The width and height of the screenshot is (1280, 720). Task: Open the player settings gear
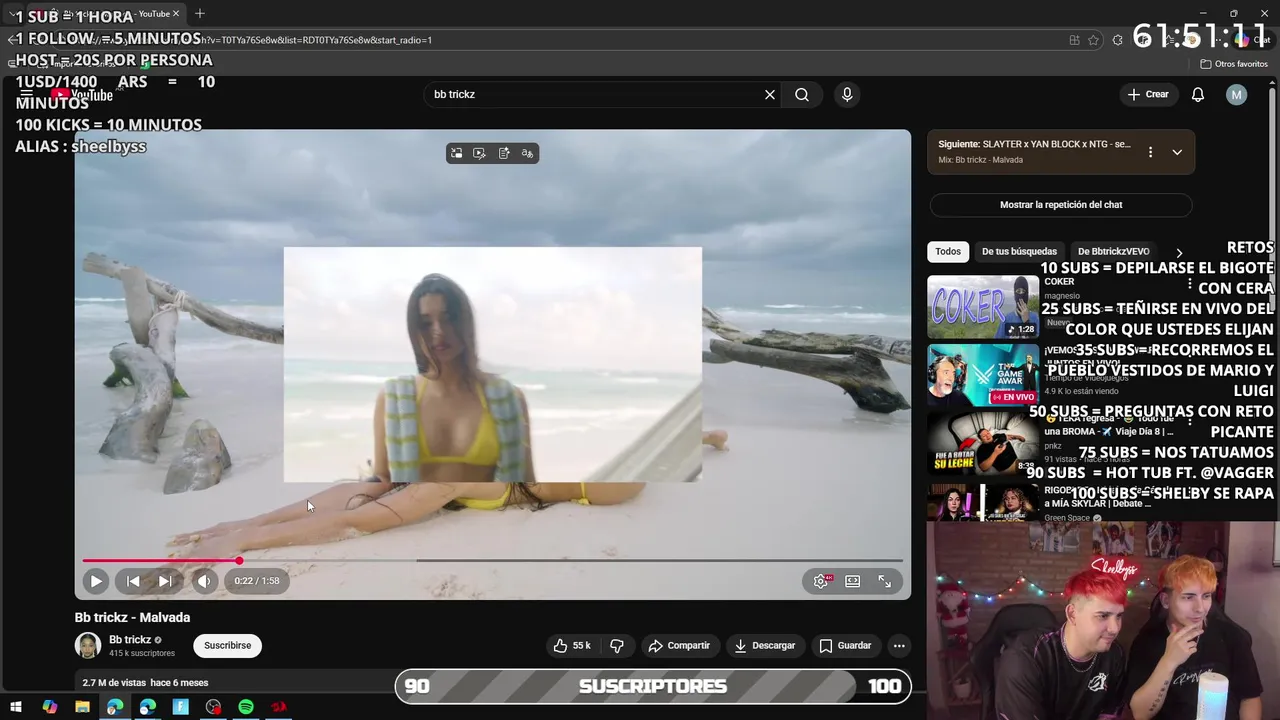pyautogui.click(x=821, y=581)
